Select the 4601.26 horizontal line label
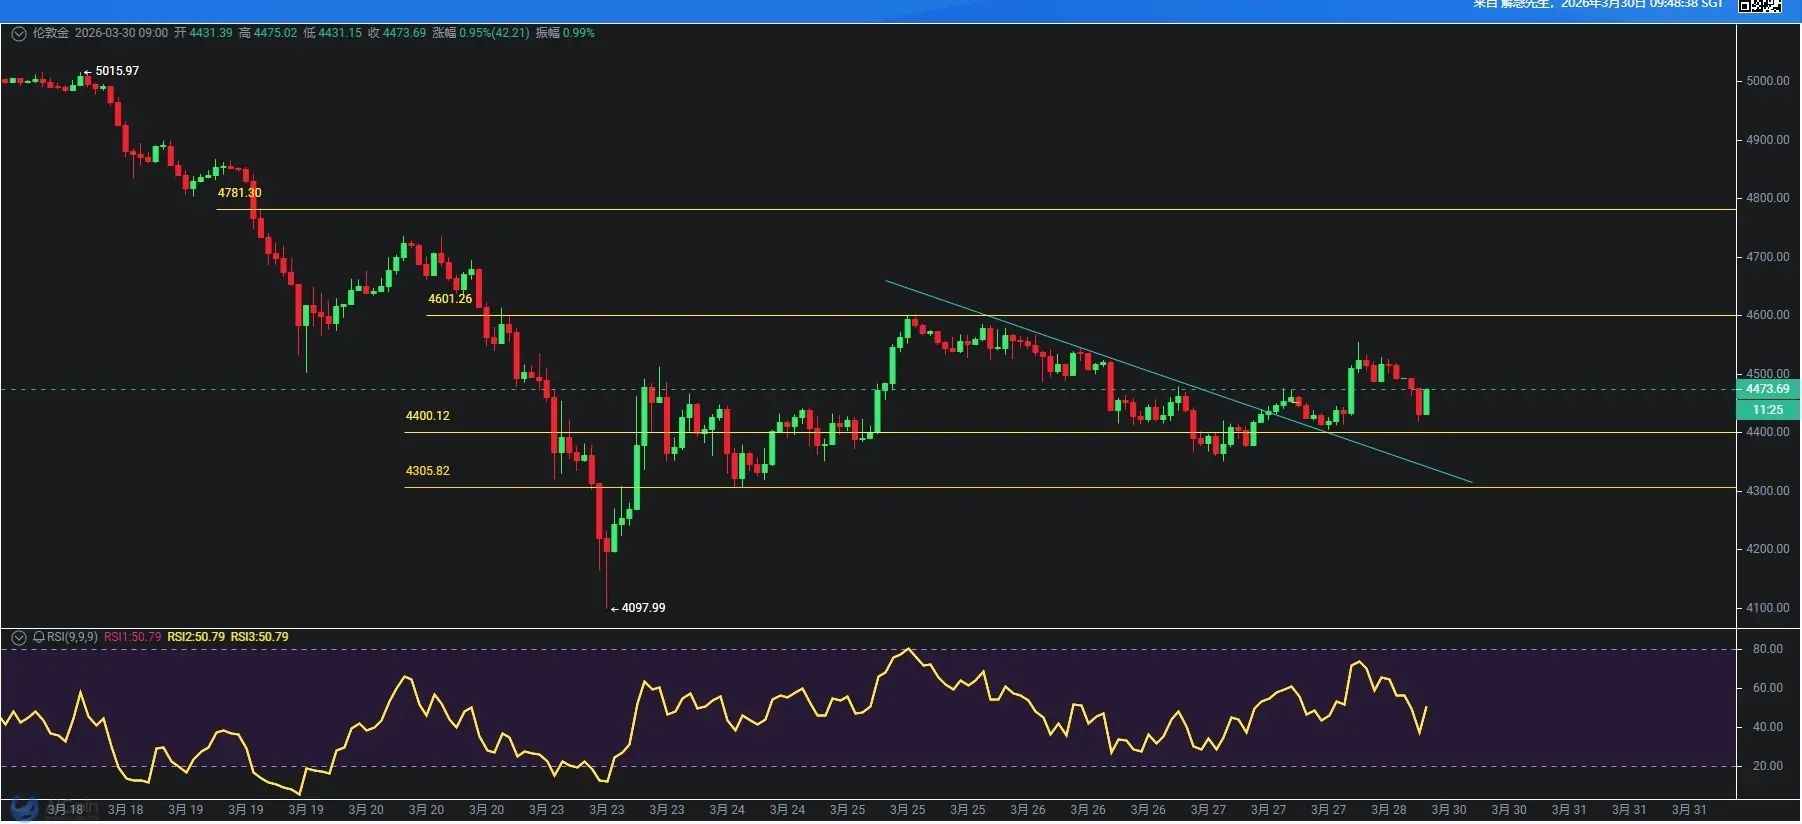Screen dimensions: 1802x824 (450, 299)
